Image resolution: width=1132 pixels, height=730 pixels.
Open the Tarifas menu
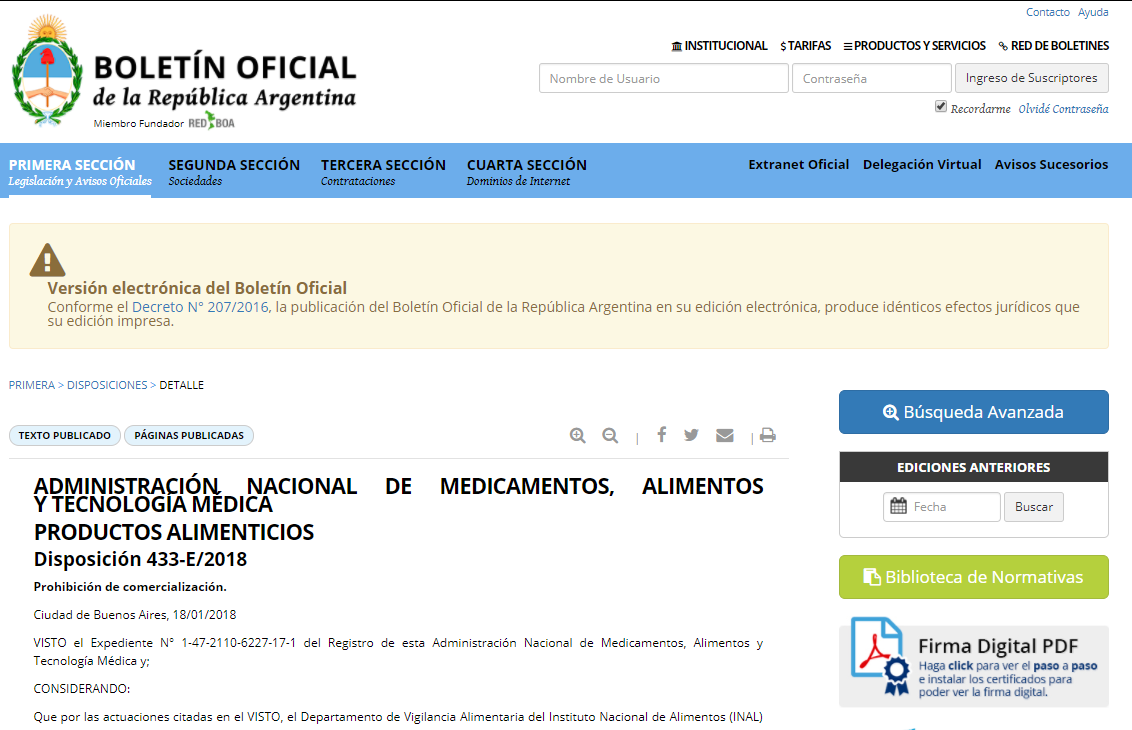[806, 45]
